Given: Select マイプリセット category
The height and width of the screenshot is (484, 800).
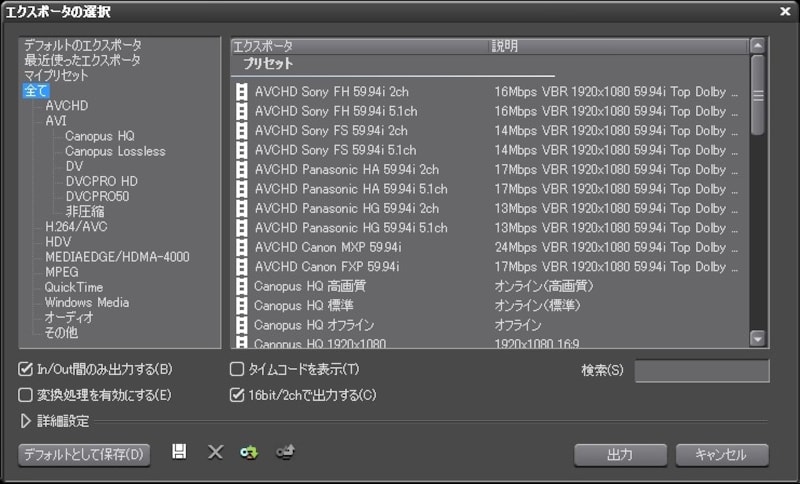Looking at the screenshot, I should [56, 75].
